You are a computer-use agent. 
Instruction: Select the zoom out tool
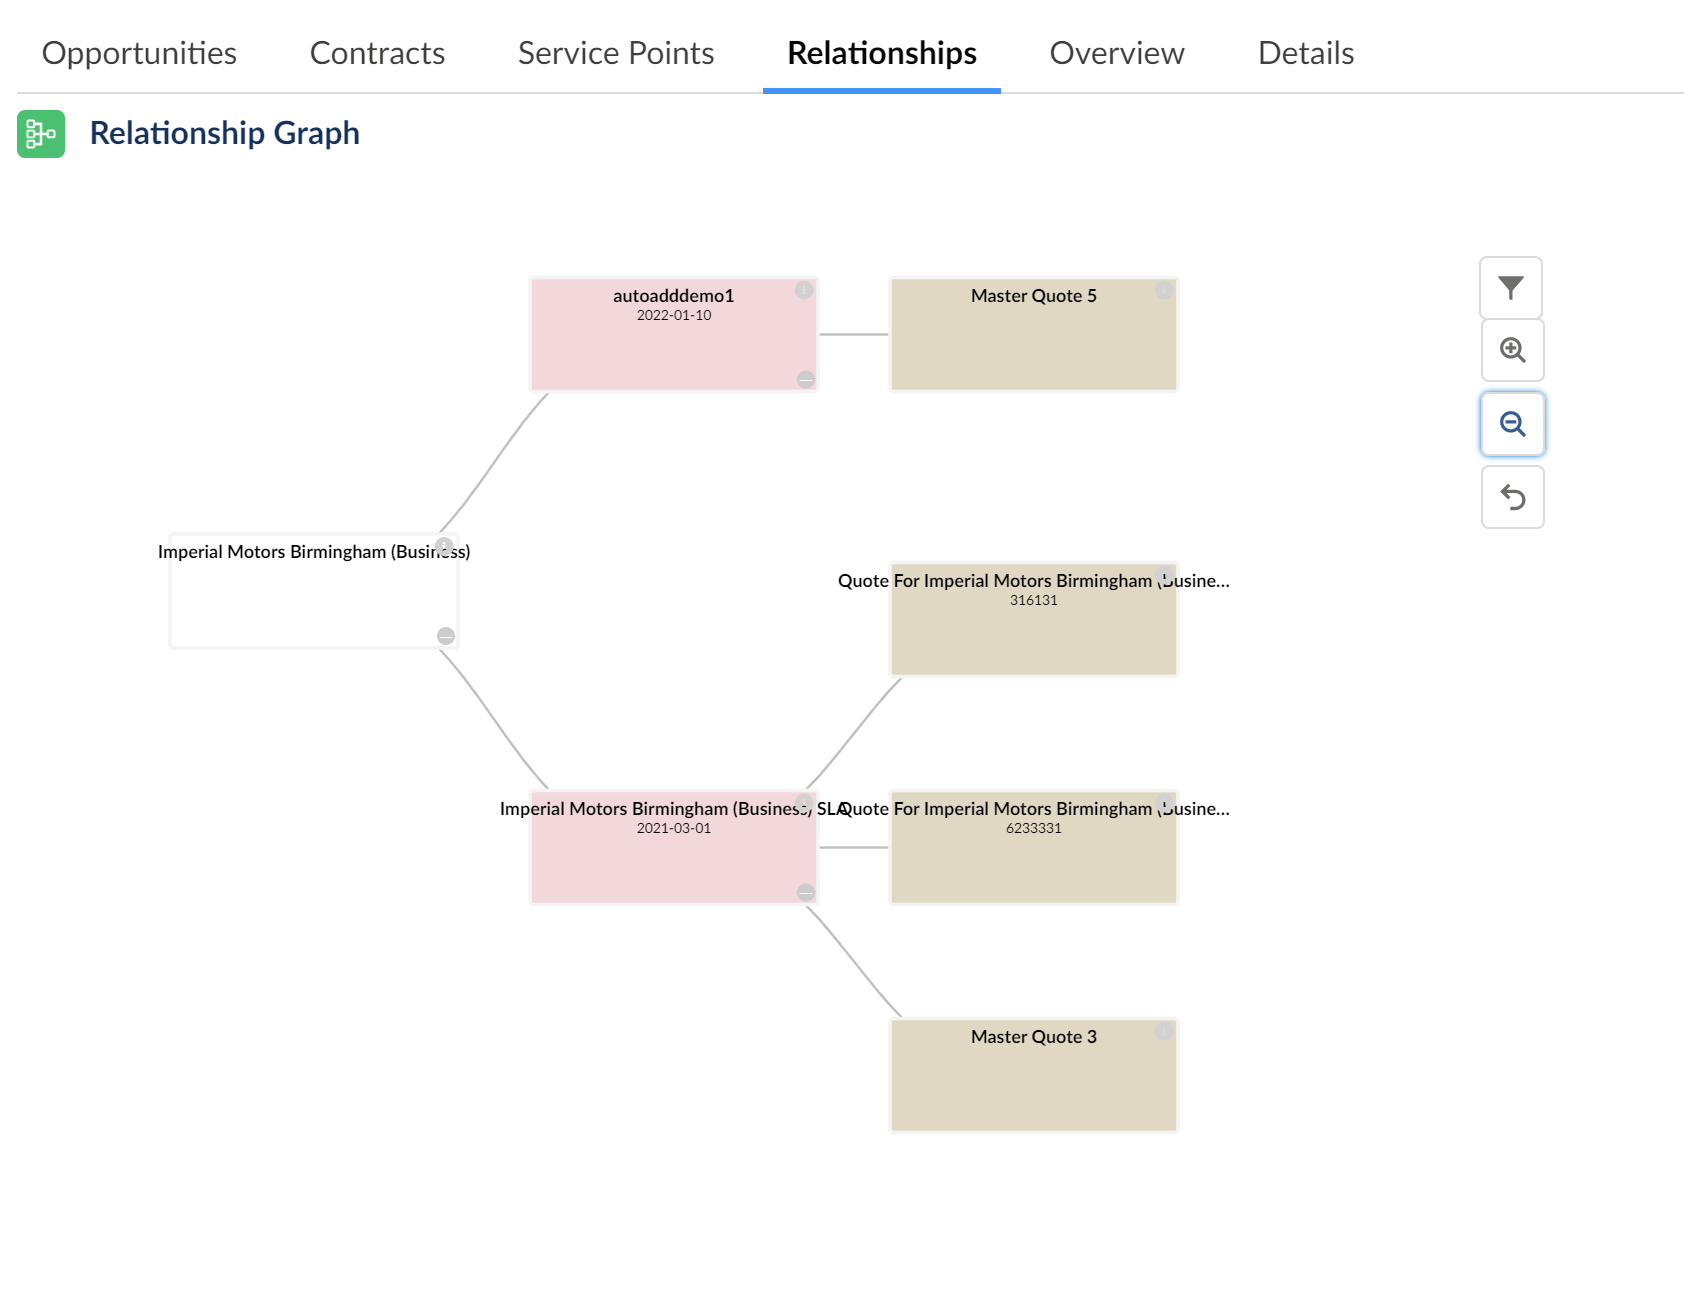[1511, 424]
